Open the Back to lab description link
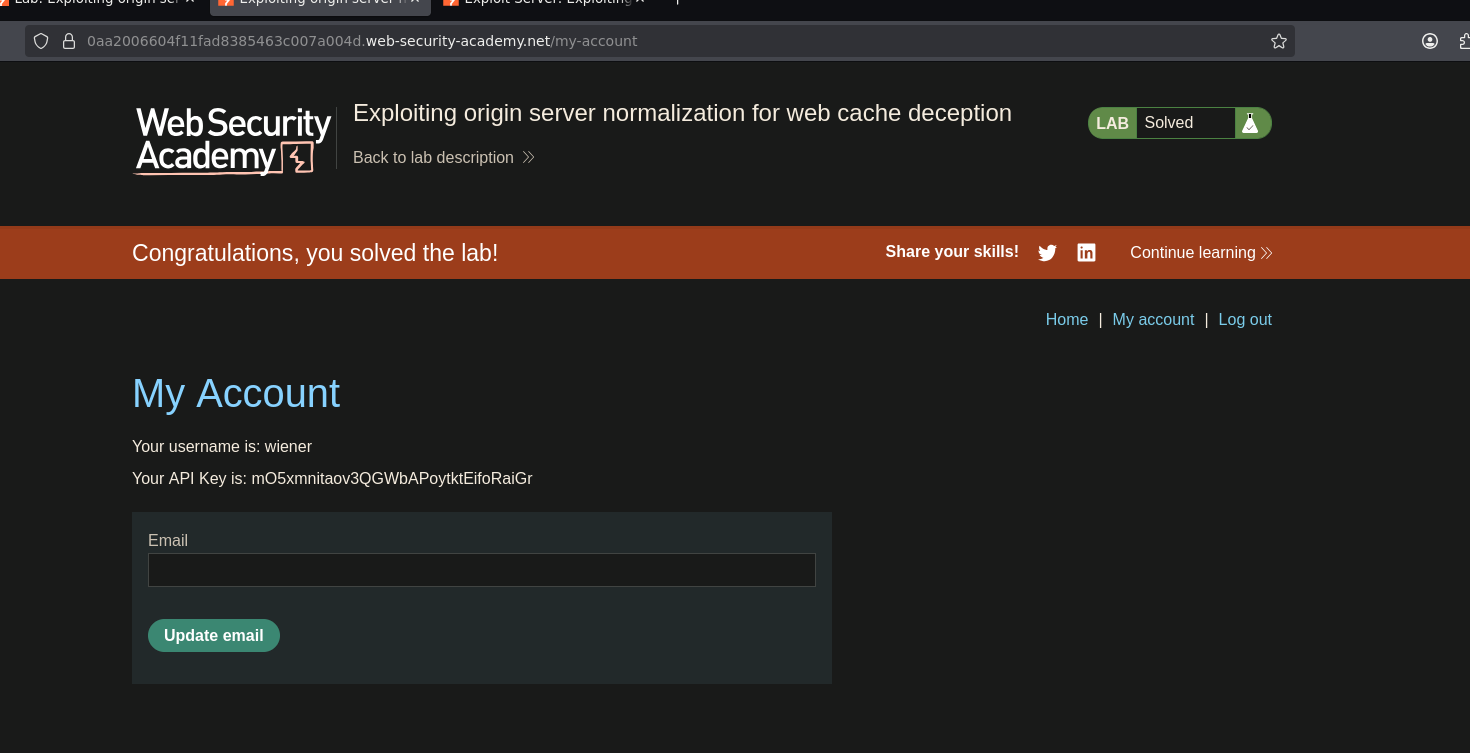The width and height of the screenshot is (1470, 753). point(443,158)
